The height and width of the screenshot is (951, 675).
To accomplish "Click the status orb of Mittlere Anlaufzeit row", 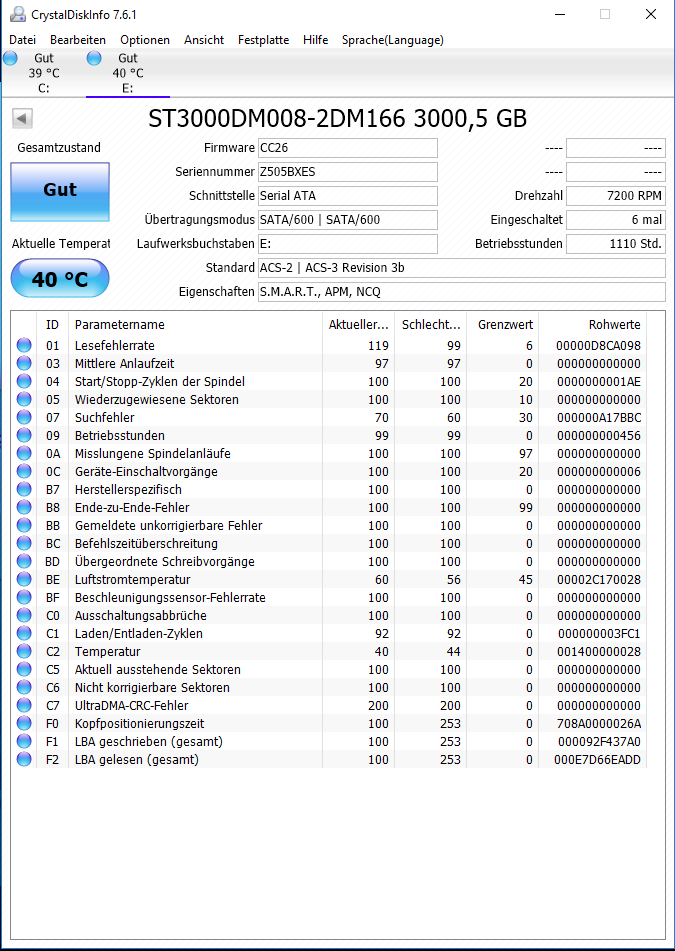I will [24, 364].
